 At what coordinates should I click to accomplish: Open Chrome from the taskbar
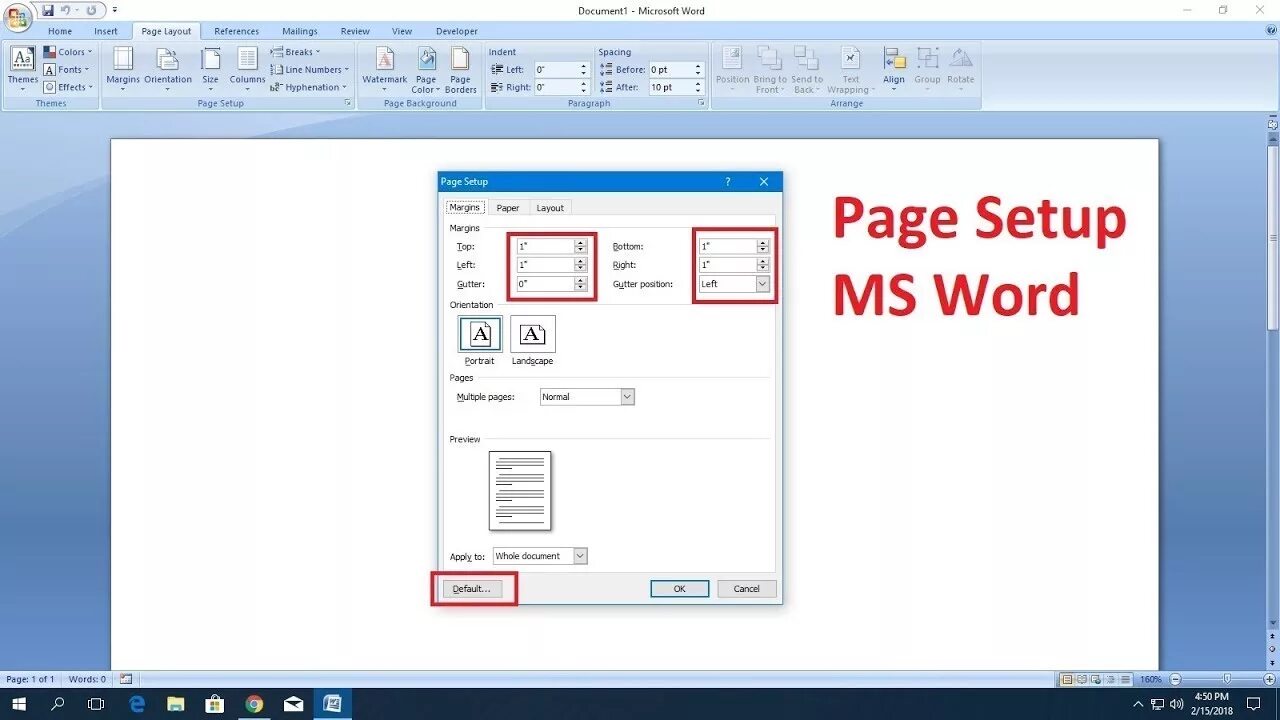pos(254,704)
